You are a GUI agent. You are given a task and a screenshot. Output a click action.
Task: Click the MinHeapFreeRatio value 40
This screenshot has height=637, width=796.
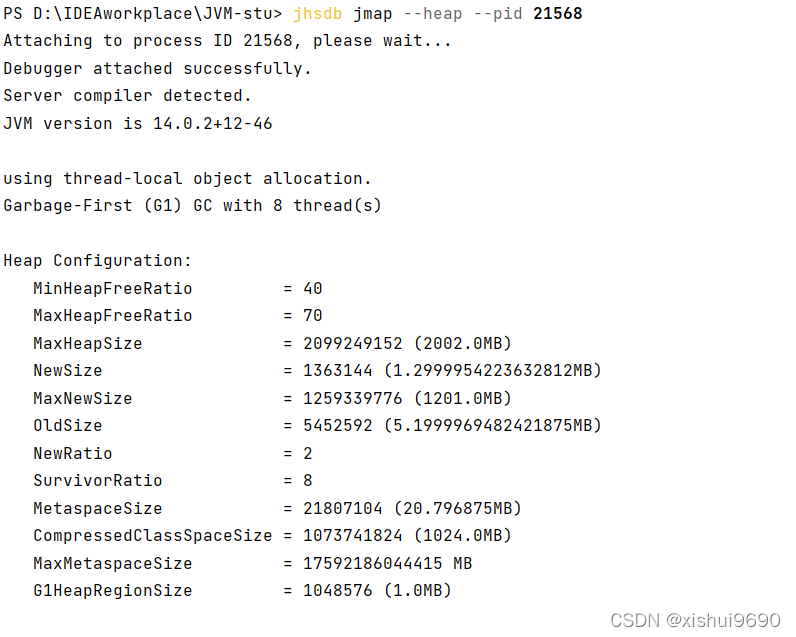tap(313, 288)
